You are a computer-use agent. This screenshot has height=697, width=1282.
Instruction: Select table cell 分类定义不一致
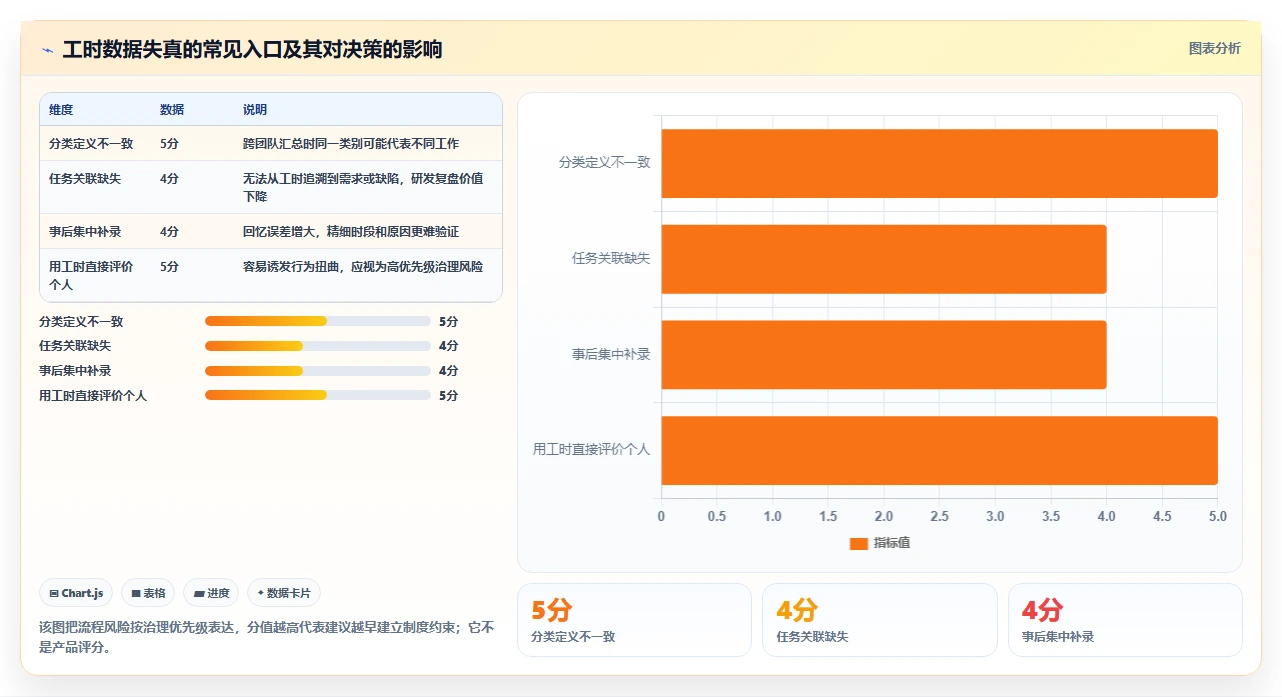pos(91,144)
